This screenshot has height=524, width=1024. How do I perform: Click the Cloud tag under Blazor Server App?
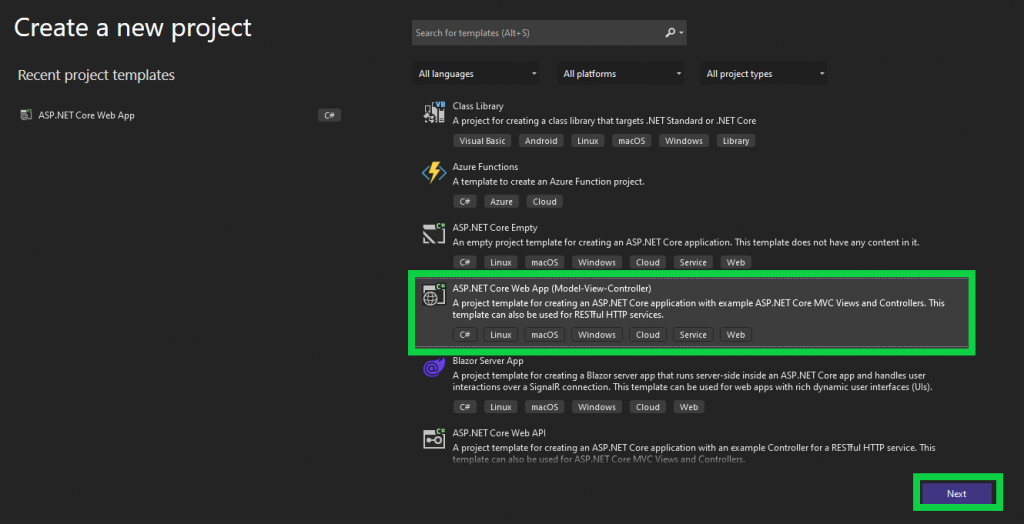[648, 407]
